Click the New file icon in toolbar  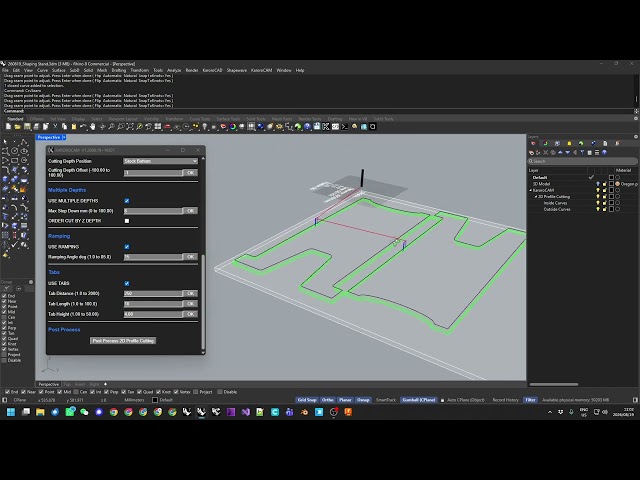(x=8, y=127)
